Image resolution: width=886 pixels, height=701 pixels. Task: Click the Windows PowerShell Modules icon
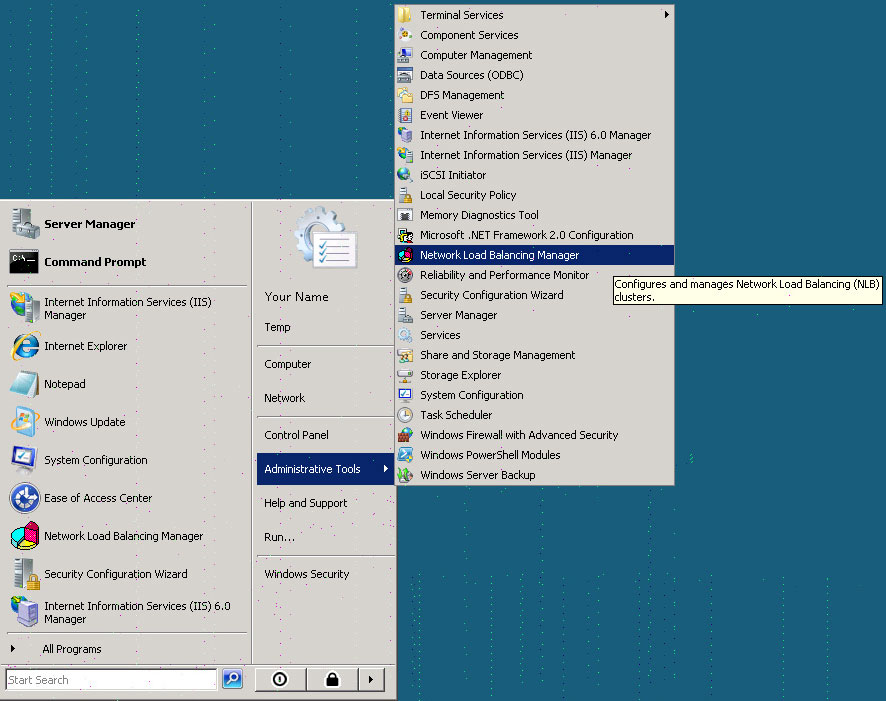coord(405,455)
